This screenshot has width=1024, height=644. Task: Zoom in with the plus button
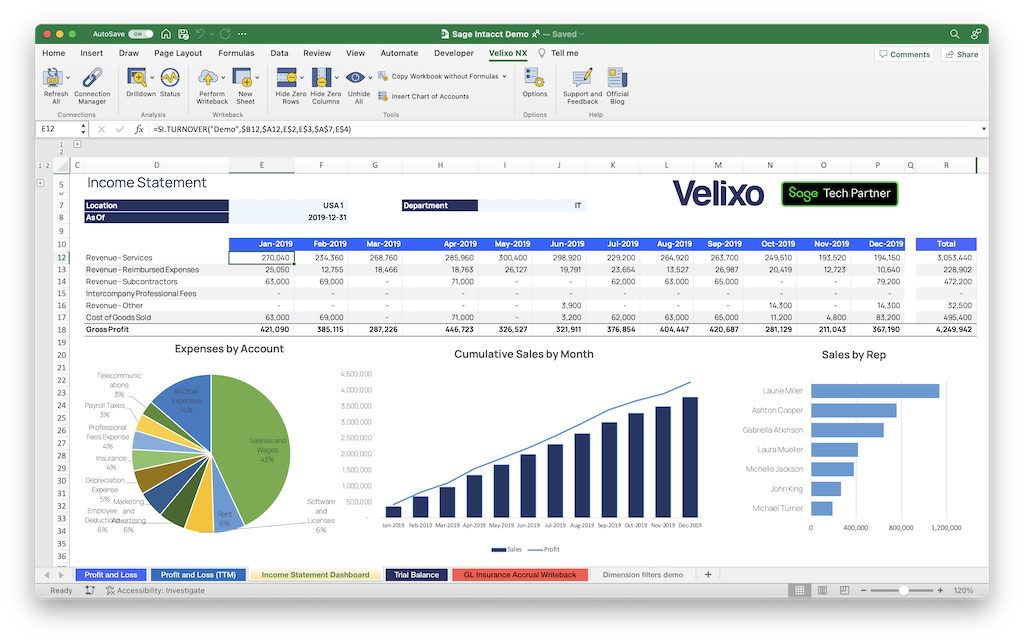point(940,590)
